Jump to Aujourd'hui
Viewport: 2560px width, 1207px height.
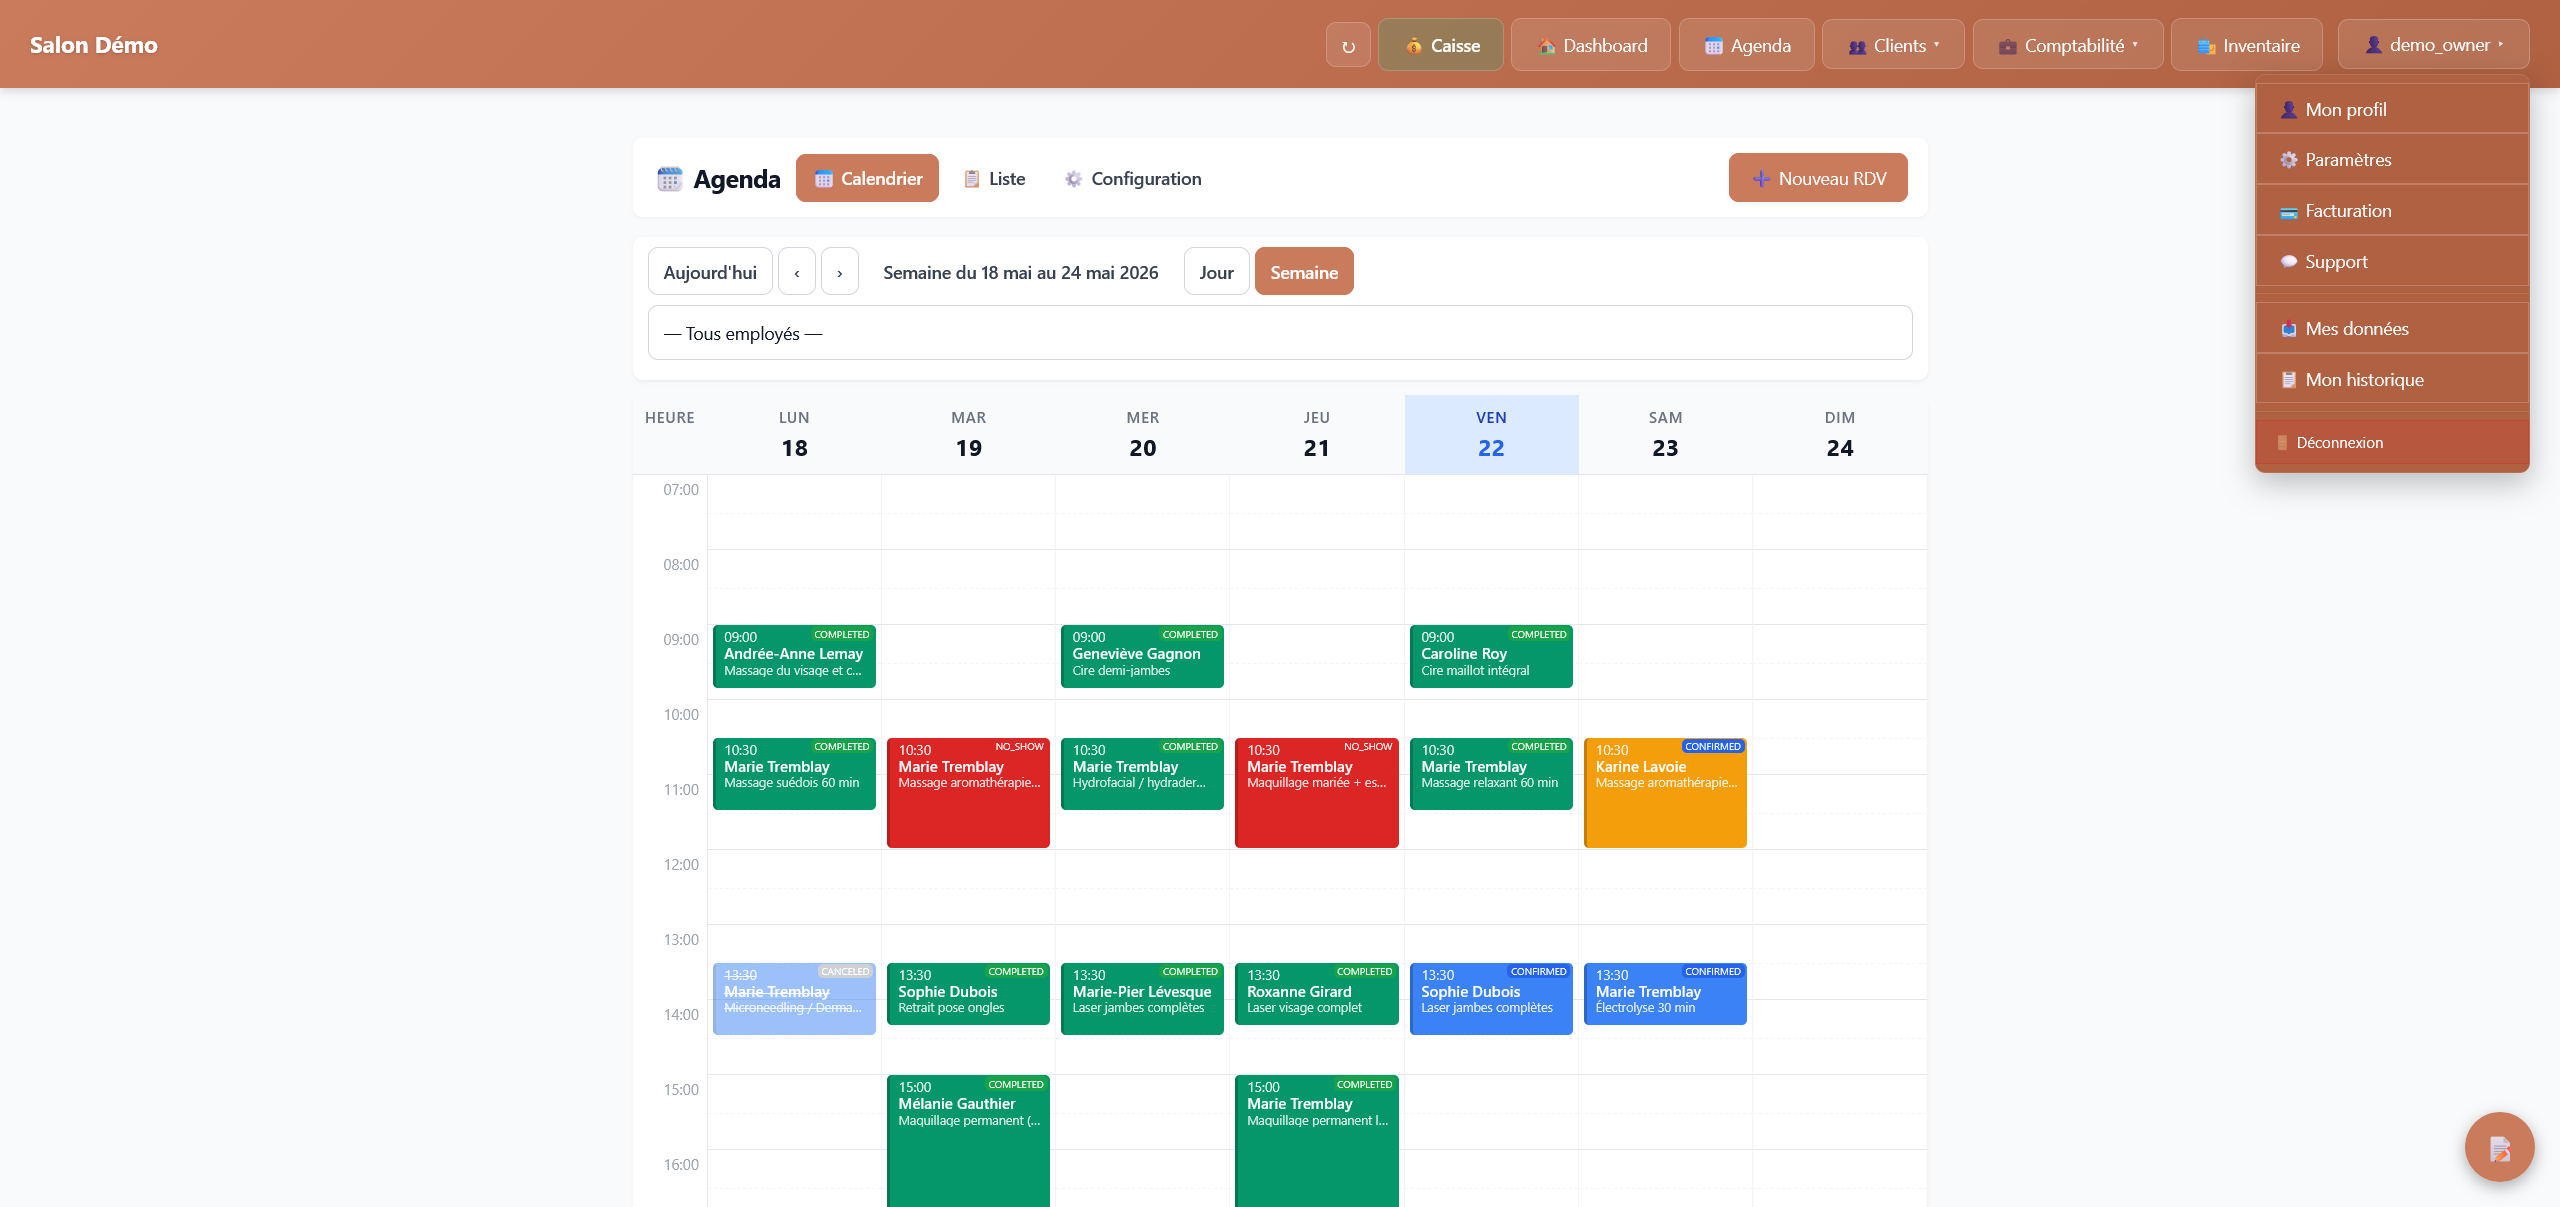pos(710,272)
